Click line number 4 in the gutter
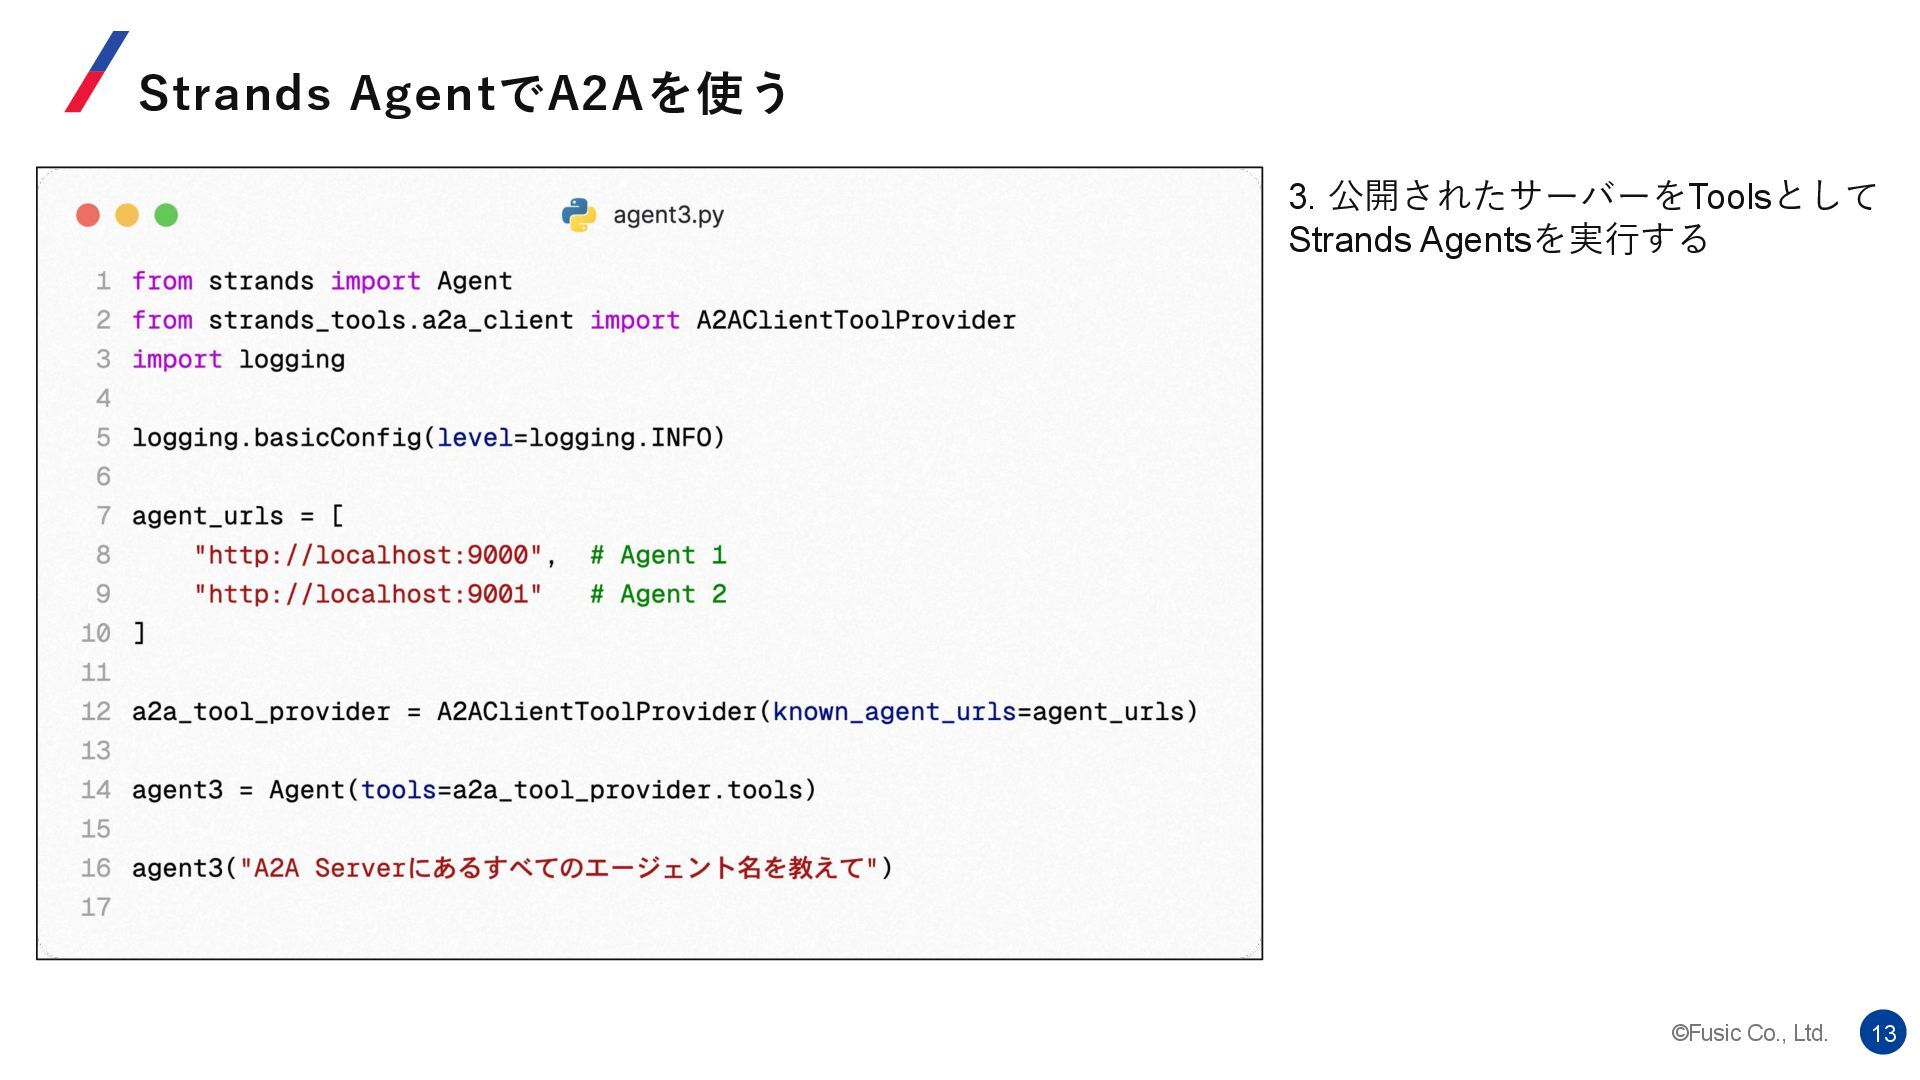 [103, 399]
